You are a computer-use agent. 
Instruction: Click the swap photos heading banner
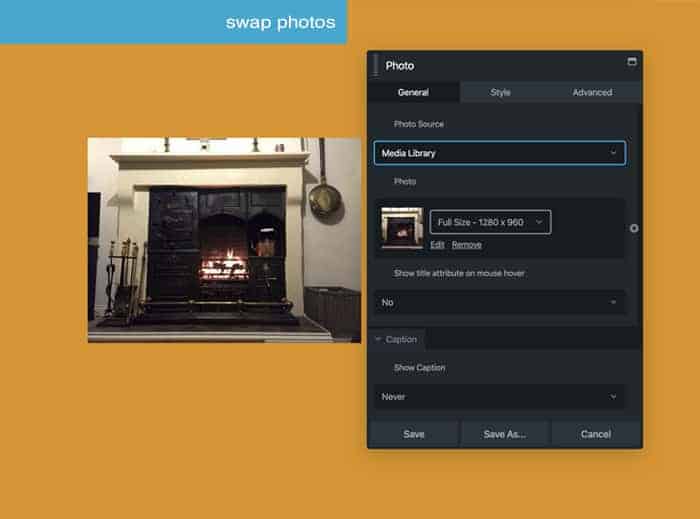point(173,22)
